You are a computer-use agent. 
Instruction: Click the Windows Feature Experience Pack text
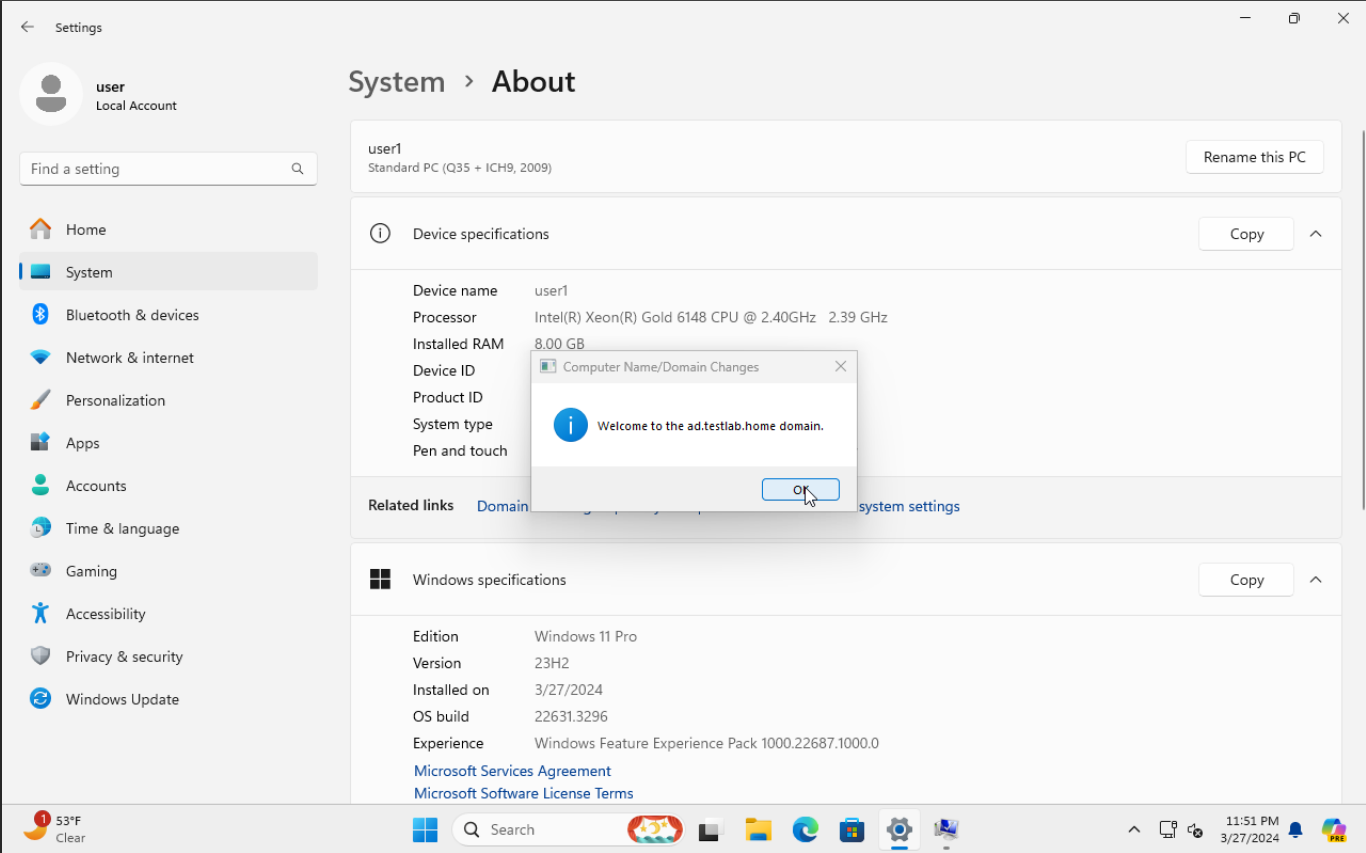(x=706, y=743)
